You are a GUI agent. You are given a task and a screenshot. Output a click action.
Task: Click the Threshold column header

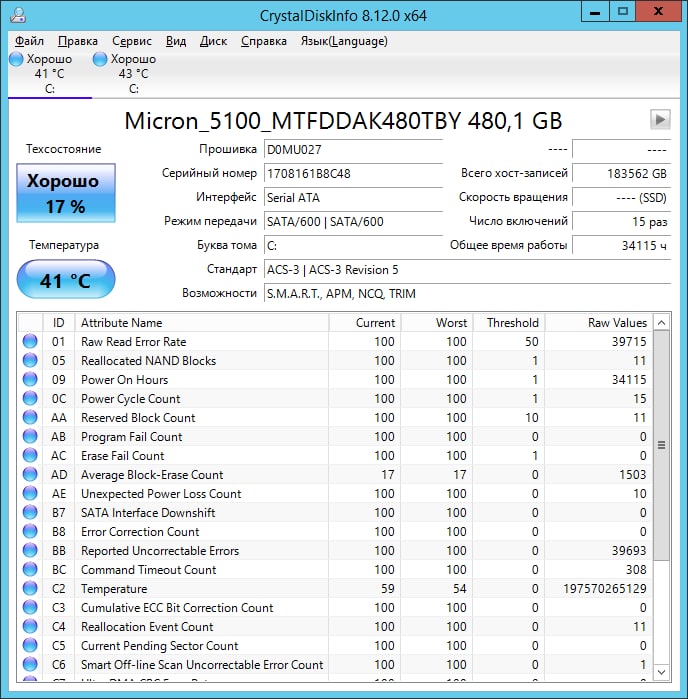click(x=509, y=322)
